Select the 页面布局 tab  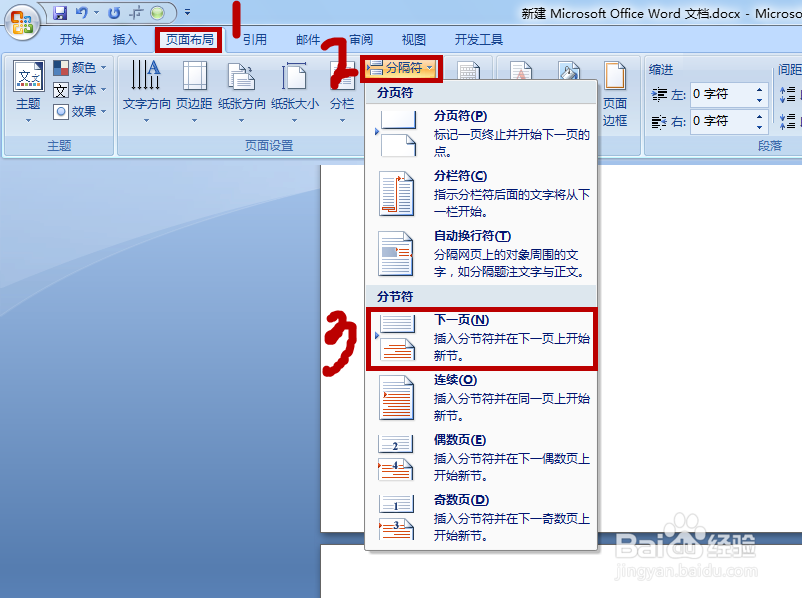pos(189,39)
